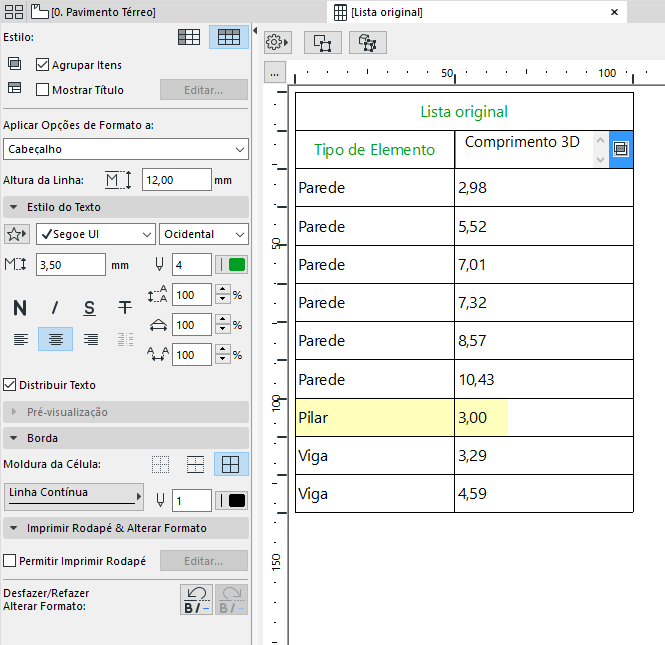Open the Linha Contínua line type dropdown
This screenshot has height=645, width=665.
74,496
